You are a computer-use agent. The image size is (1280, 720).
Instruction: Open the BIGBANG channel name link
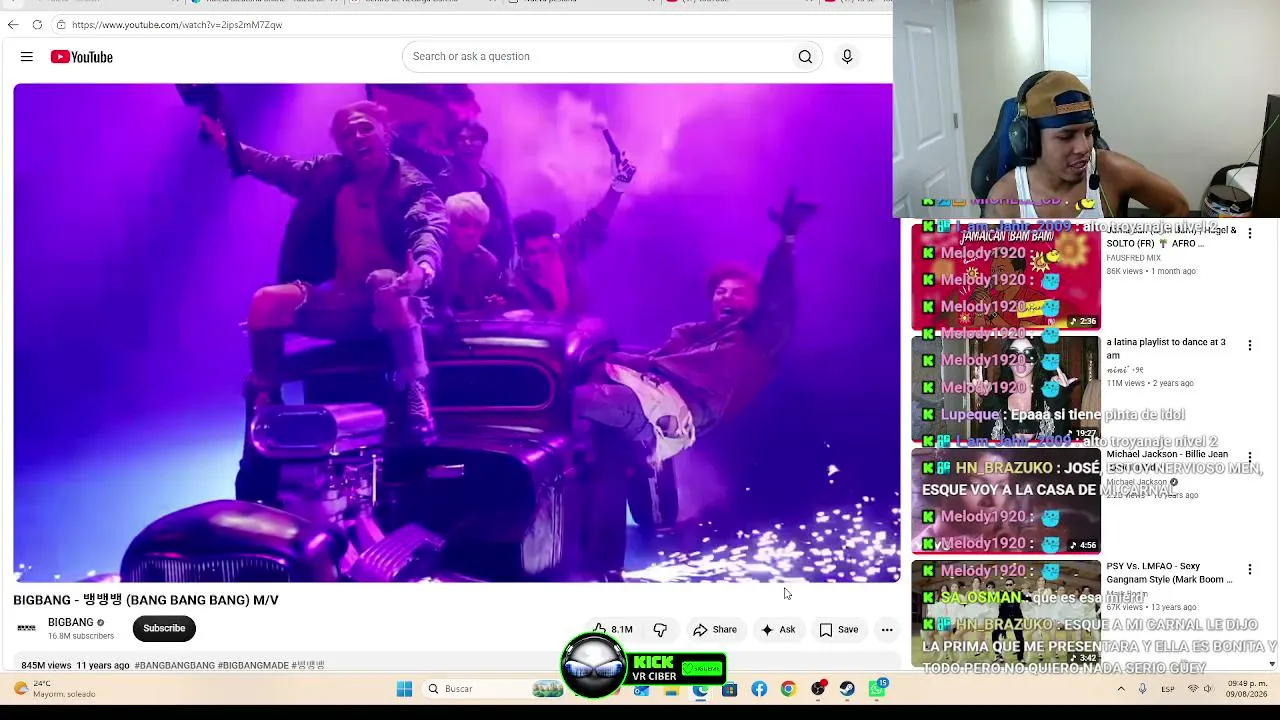click(70, 622)
